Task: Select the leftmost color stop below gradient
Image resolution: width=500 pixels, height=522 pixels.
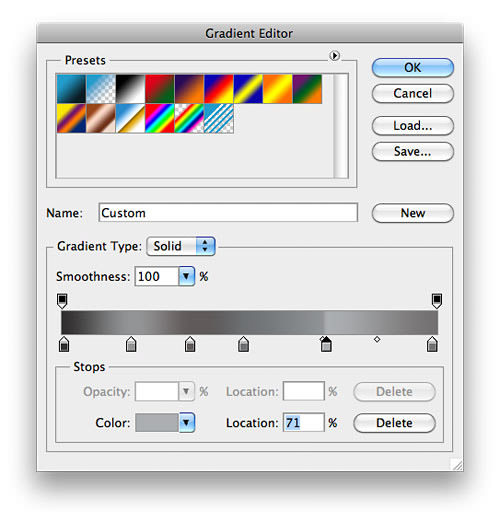Action: pos(64,344)
